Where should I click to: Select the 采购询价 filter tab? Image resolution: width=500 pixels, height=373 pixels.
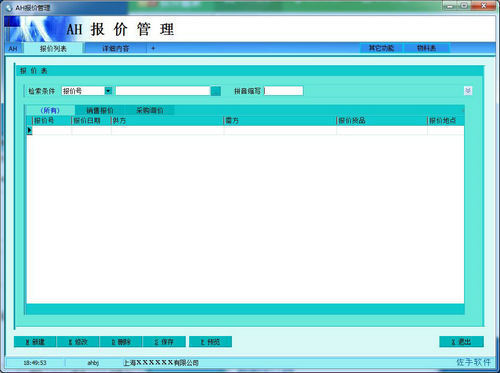pyautogui.click(x=150, y=110)
